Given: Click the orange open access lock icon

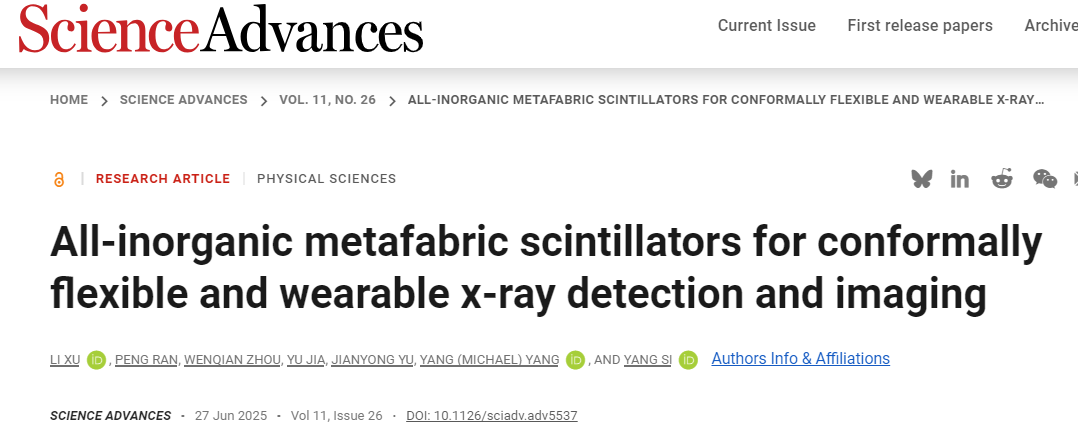Looking at the screenshot, I should coord(59,180).
